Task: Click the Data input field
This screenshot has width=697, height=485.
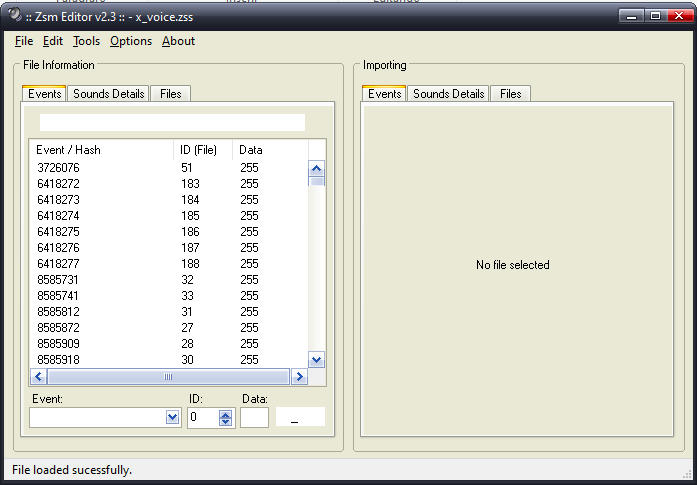Action: tap(254, 417)
